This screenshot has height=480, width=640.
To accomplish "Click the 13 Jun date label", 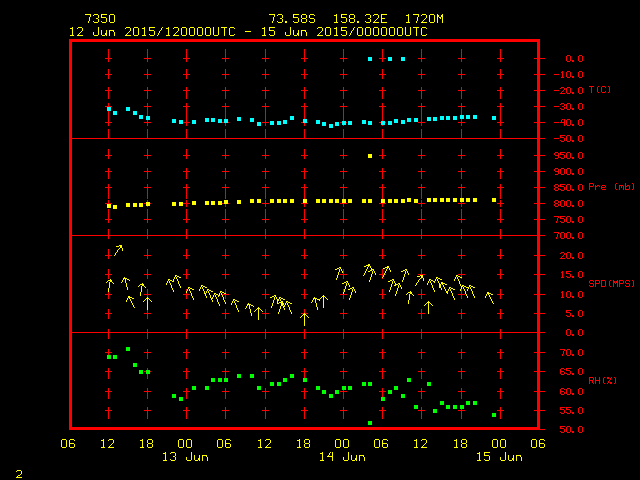I will pyautogui.click(x=185, y=457).
